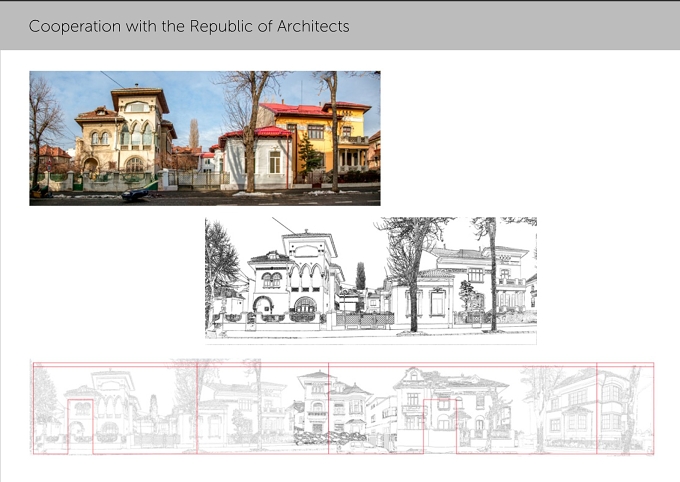Click the small red rectangle near panorama's fourth house
The width and height of the screenshot is (680, 482).
pos(440,426)
